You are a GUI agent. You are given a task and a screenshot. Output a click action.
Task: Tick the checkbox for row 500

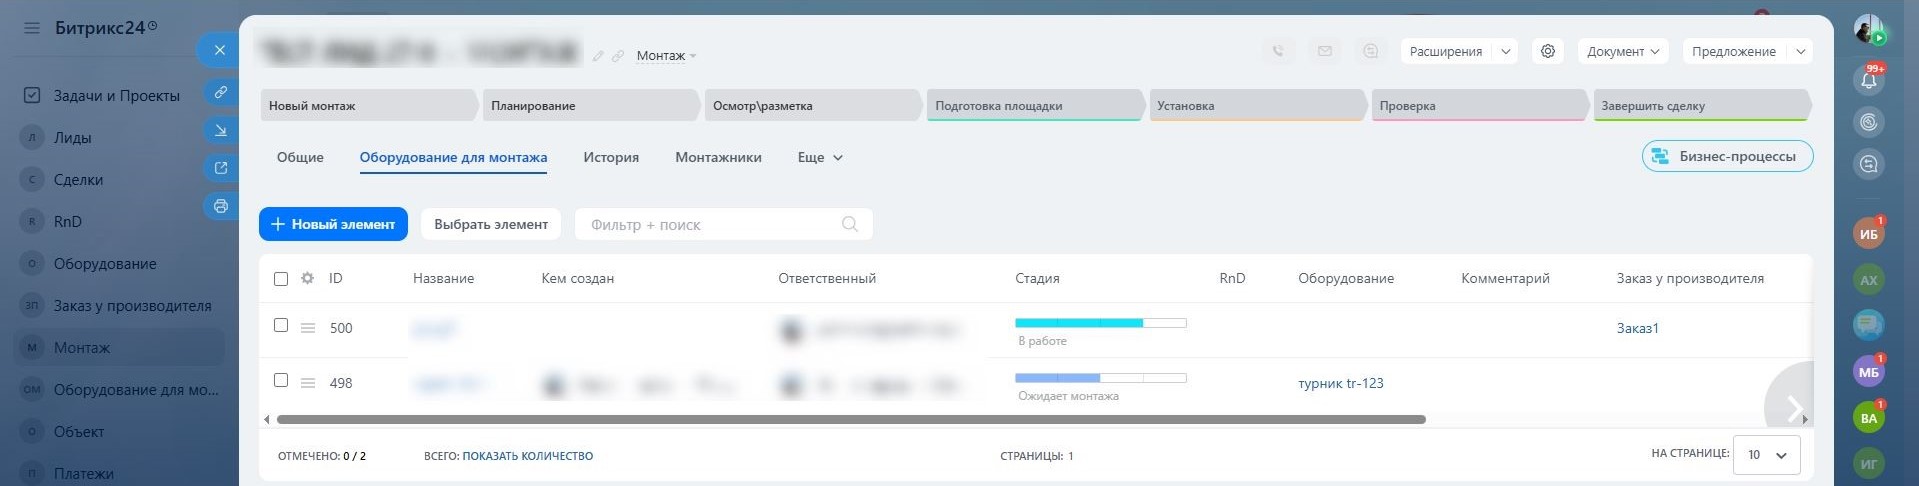pos(281,325)
